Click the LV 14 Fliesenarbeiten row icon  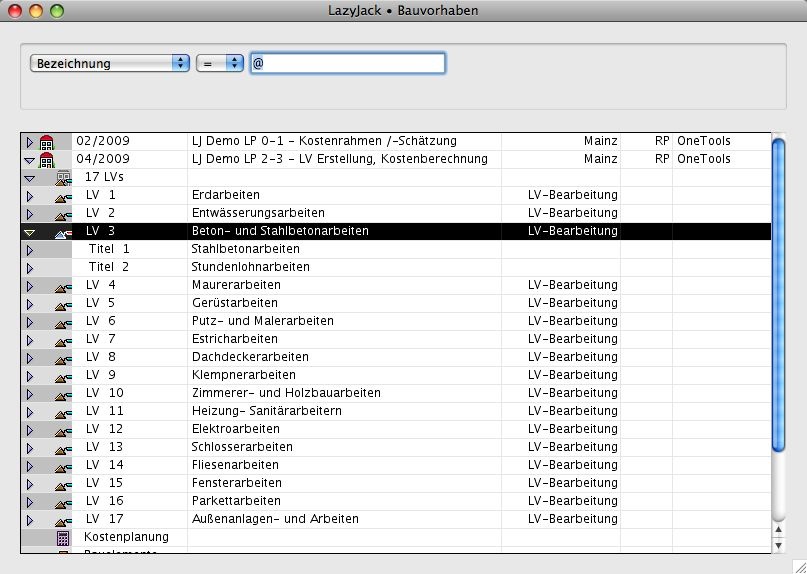click(x=63, y=467)
